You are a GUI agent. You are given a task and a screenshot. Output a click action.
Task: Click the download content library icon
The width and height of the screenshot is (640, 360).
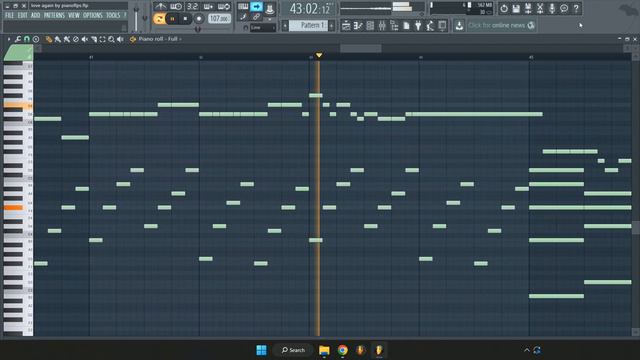pos(459,26)
